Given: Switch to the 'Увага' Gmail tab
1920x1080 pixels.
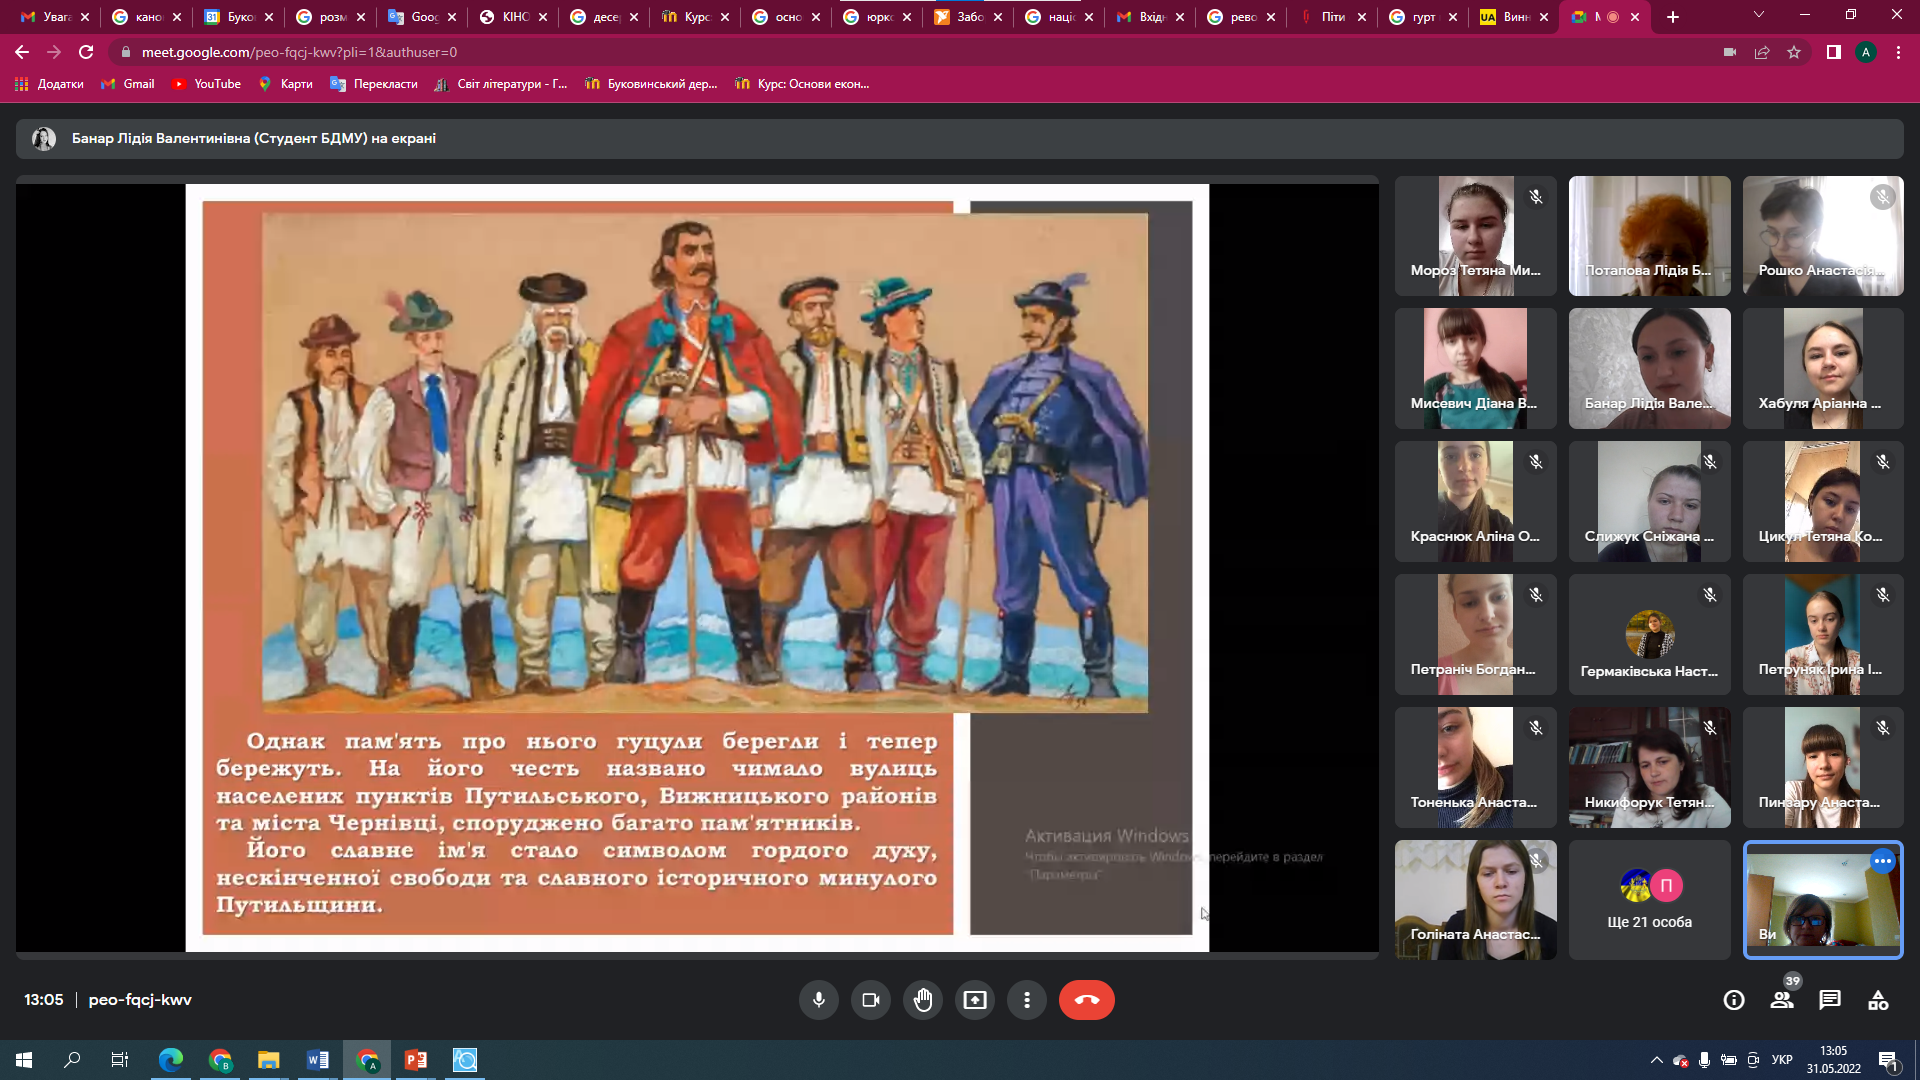Looking at the screenshot, I should pos(55,17).
